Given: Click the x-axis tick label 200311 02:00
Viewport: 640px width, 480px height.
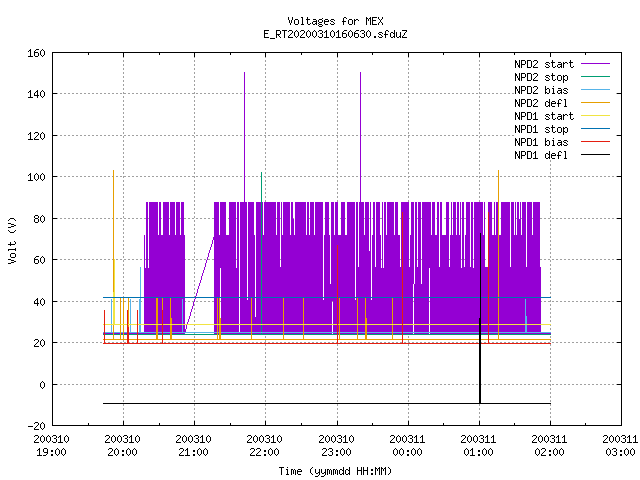Looking at the screenshot, I should click(549, 446).
